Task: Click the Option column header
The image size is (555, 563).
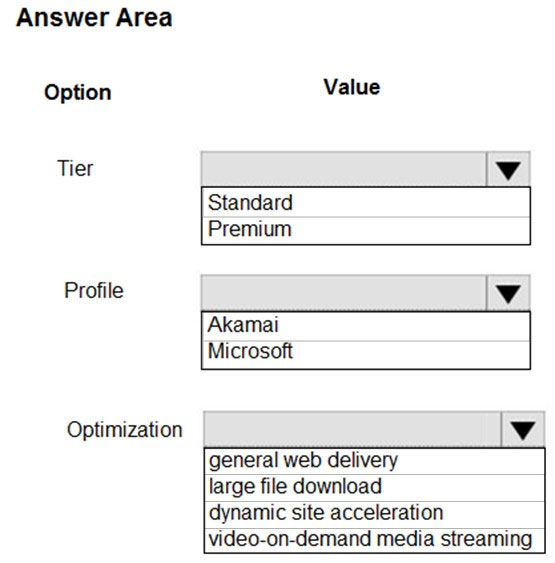Action: [78, 93]
